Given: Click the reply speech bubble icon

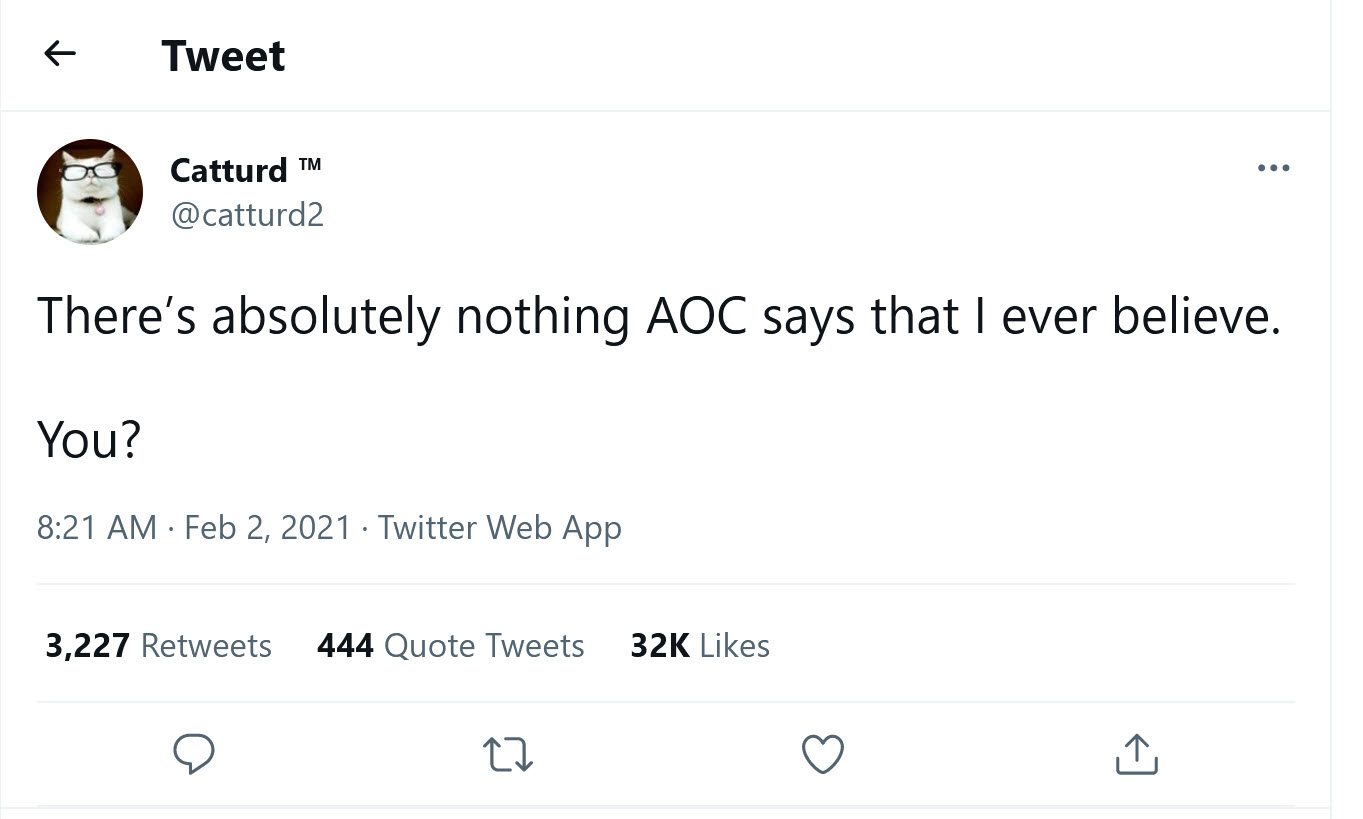Looking at the screenshot, I should (195, 755).
